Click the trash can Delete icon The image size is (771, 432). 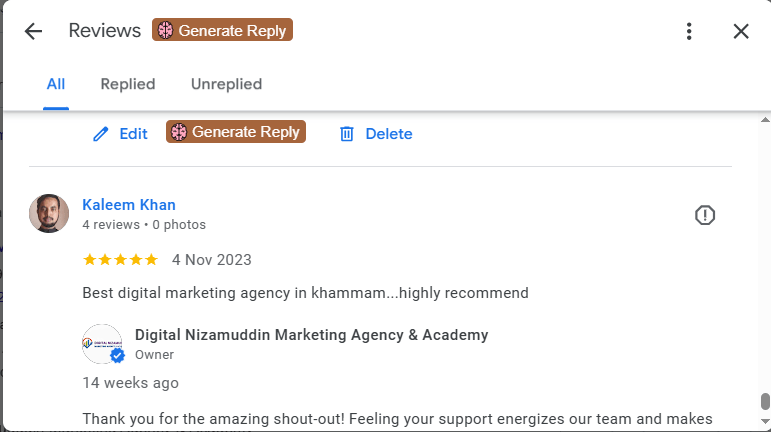(347, 134)
